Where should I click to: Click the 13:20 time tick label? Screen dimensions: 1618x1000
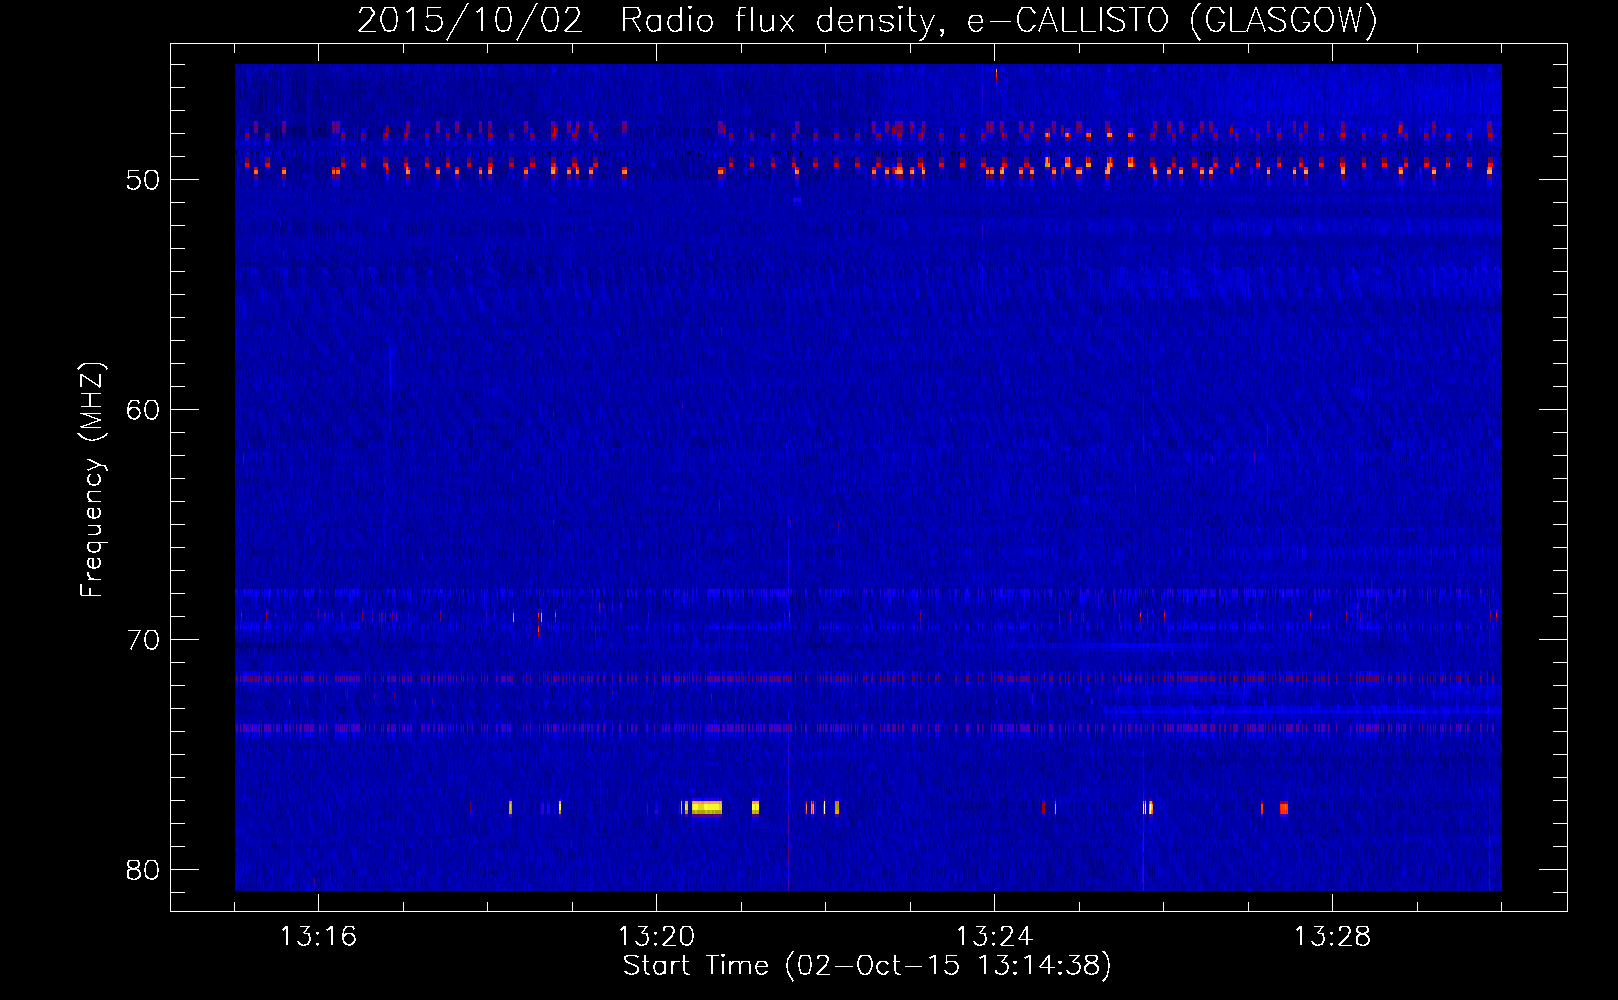[656, 936]
